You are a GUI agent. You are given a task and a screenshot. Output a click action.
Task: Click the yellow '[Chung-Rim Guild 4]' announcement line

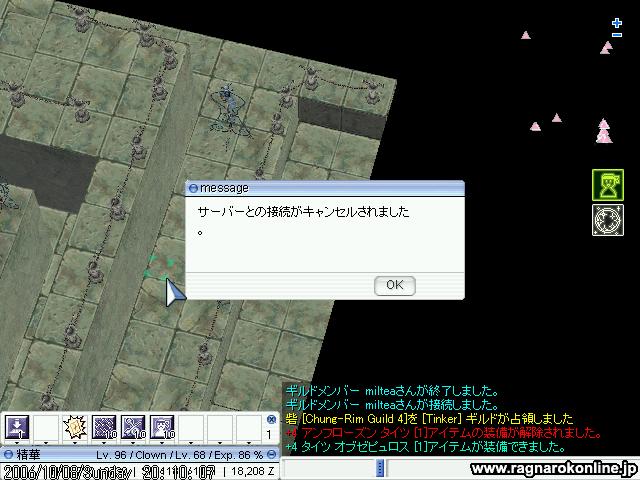(430, 419)
